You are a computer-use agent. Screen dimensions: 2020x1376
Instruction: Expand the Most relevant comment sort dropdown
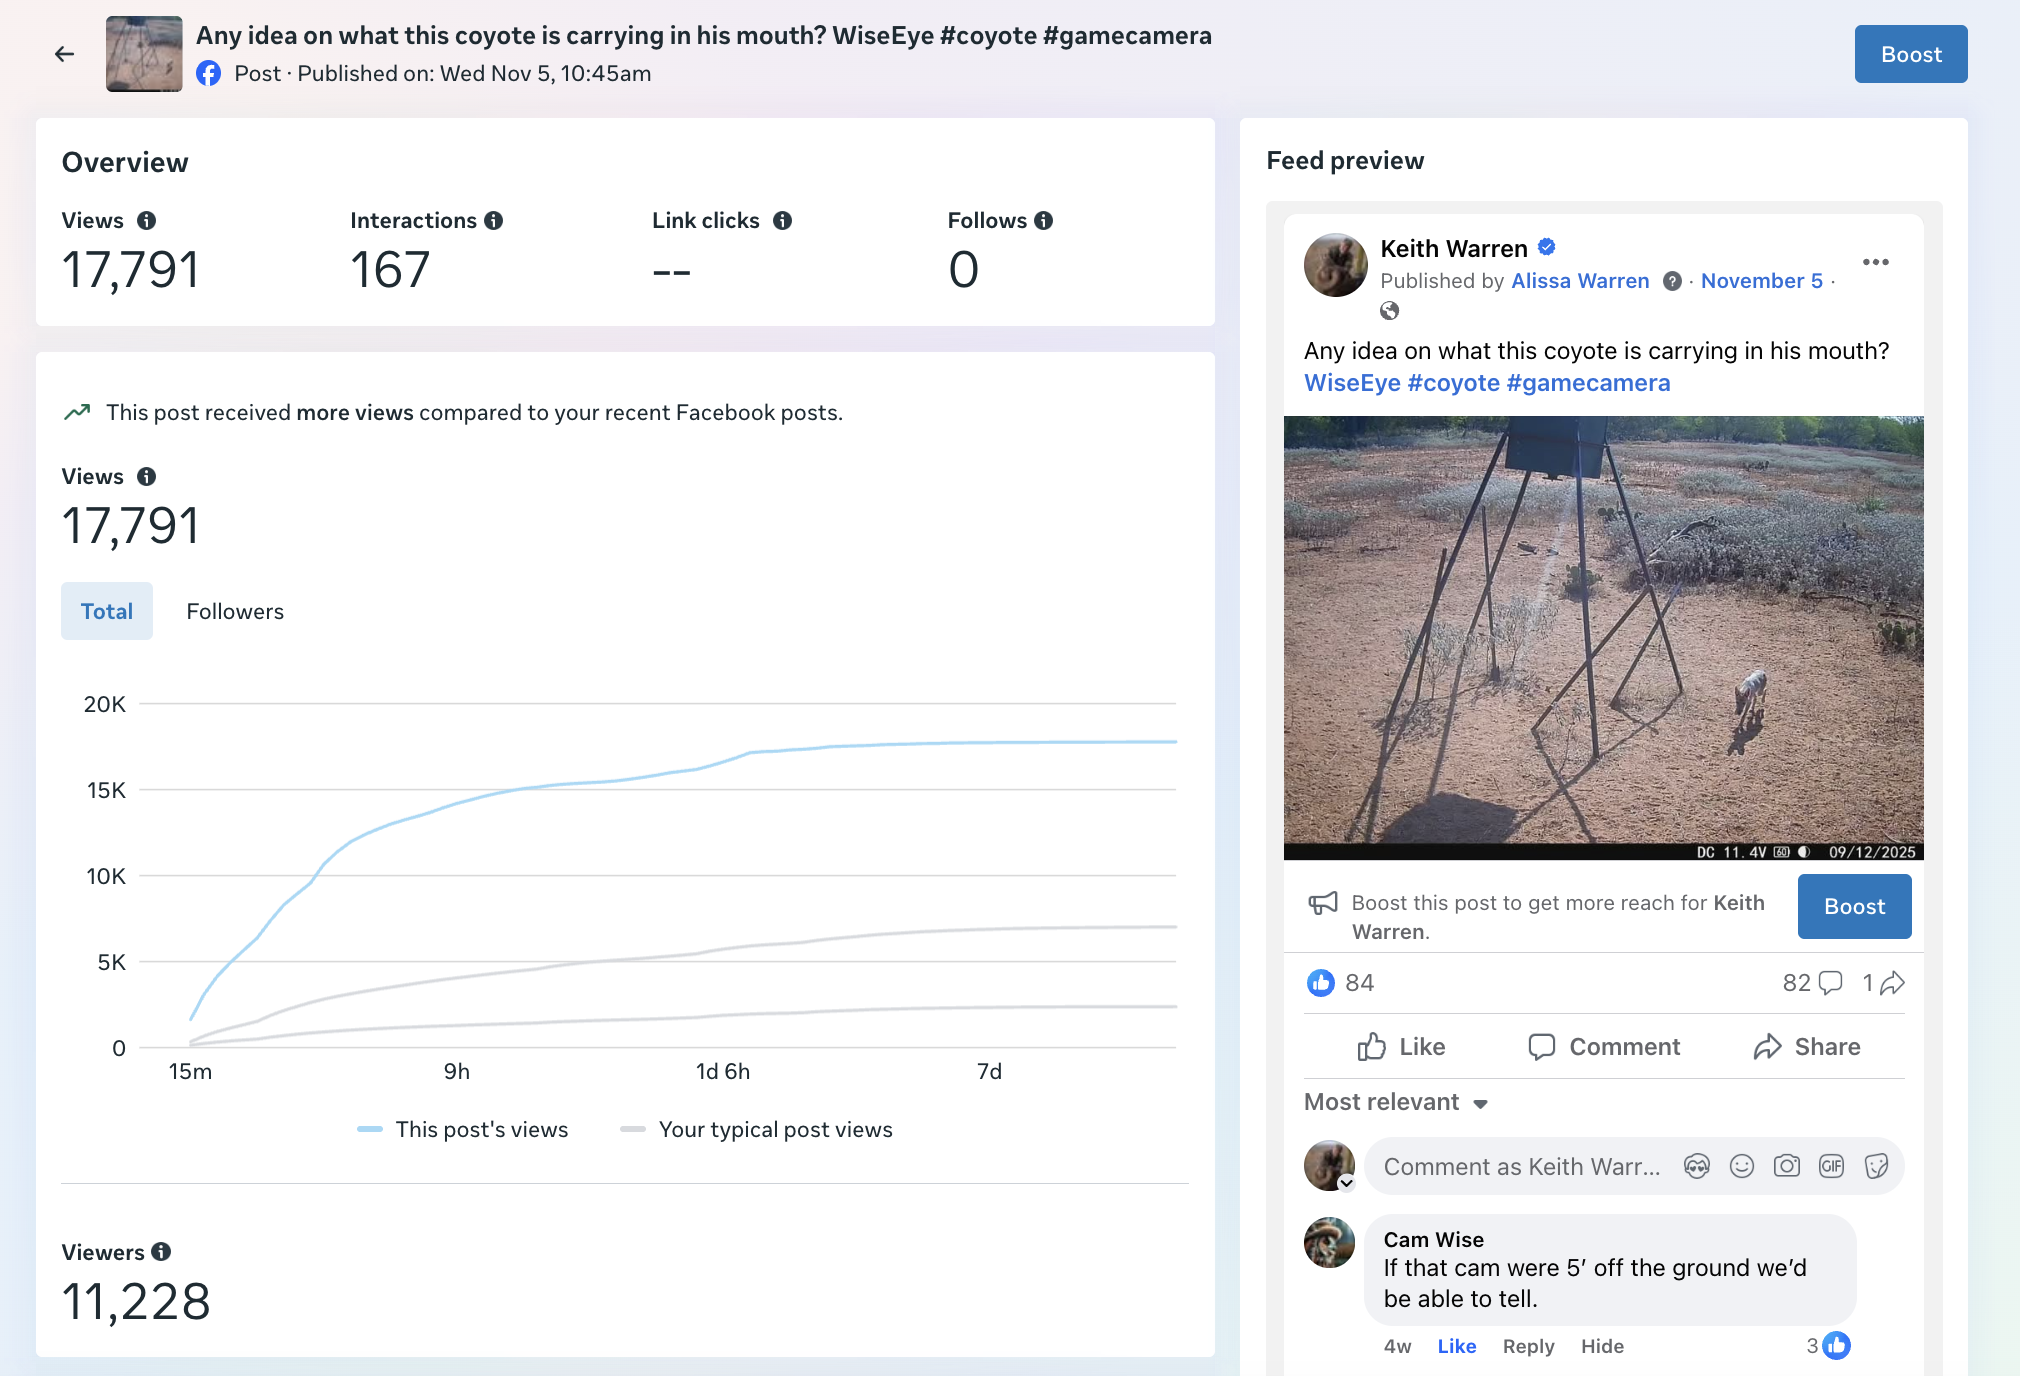pos(1397,1102)
